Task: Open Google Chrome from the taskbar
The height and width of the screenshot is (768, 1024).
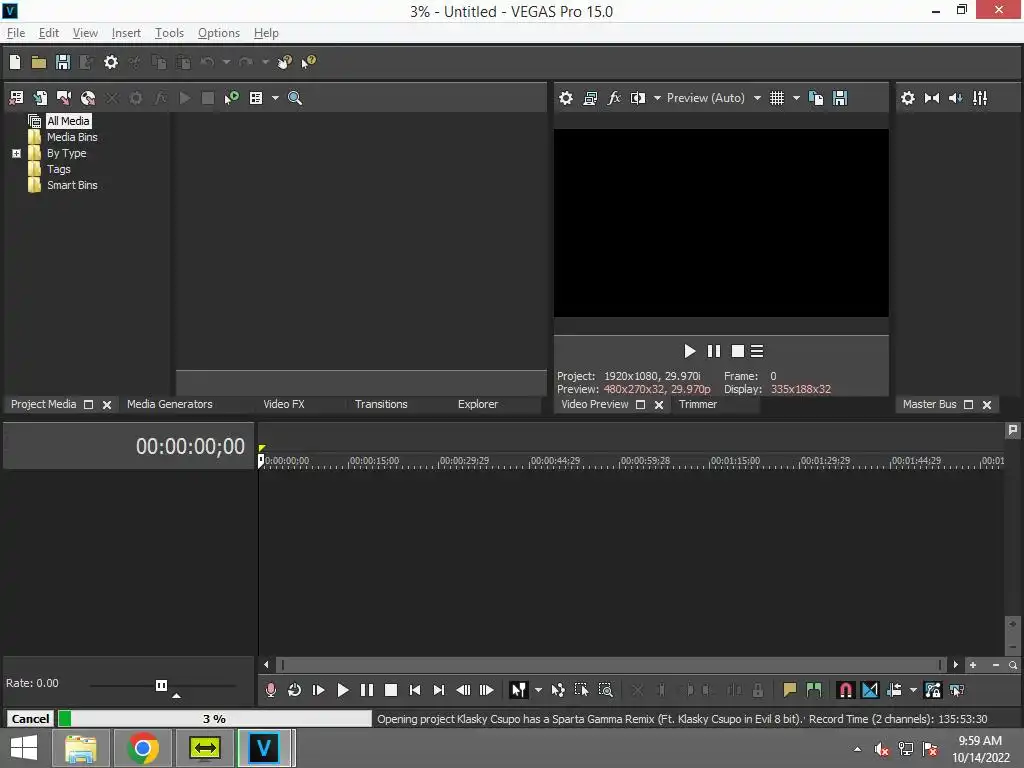Action: [x=142, y=748]
